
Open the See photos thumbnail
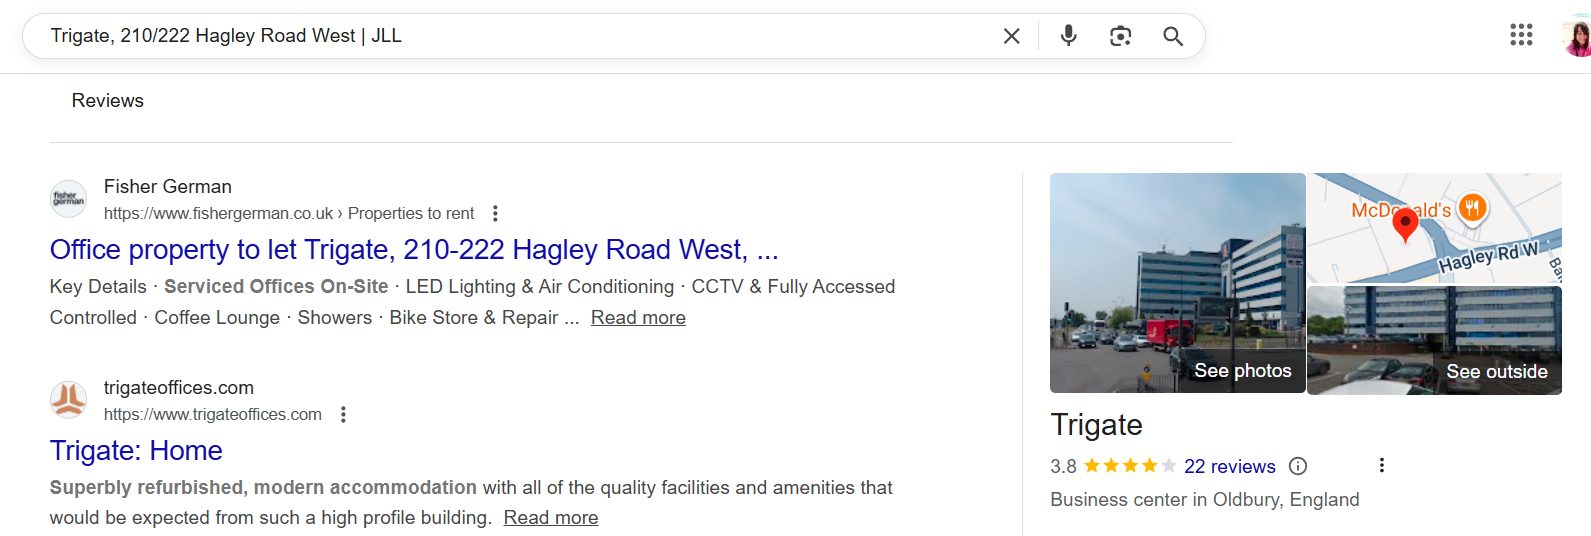point(1177,283)
